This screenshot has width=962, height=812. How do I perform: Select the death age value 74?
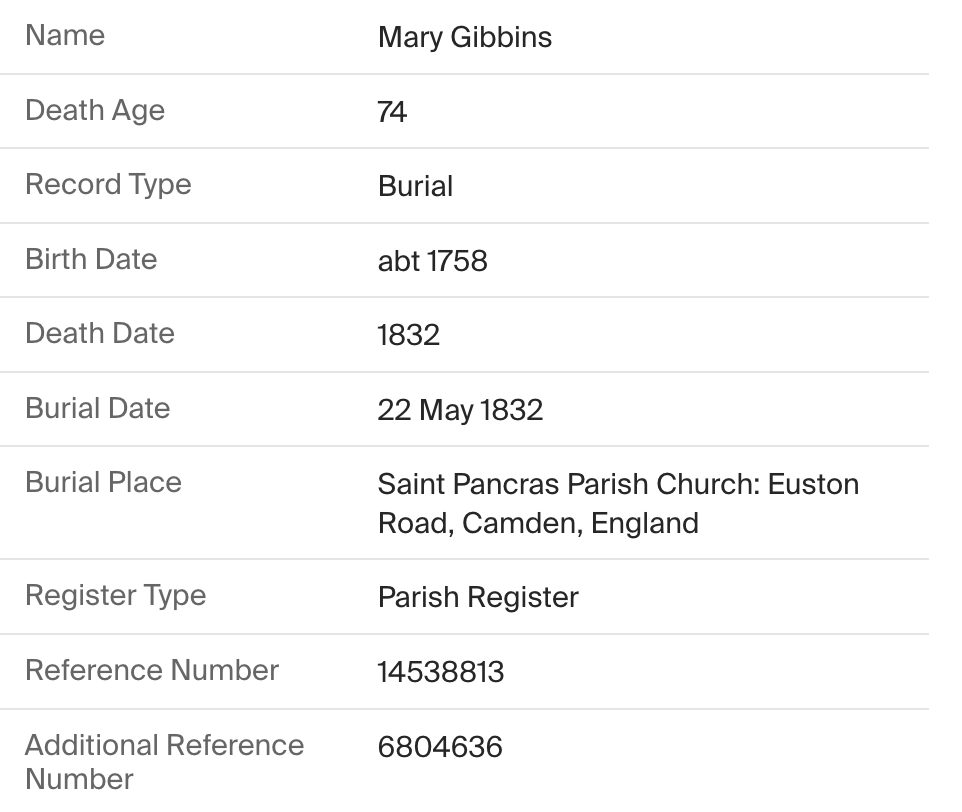(392, 112)
